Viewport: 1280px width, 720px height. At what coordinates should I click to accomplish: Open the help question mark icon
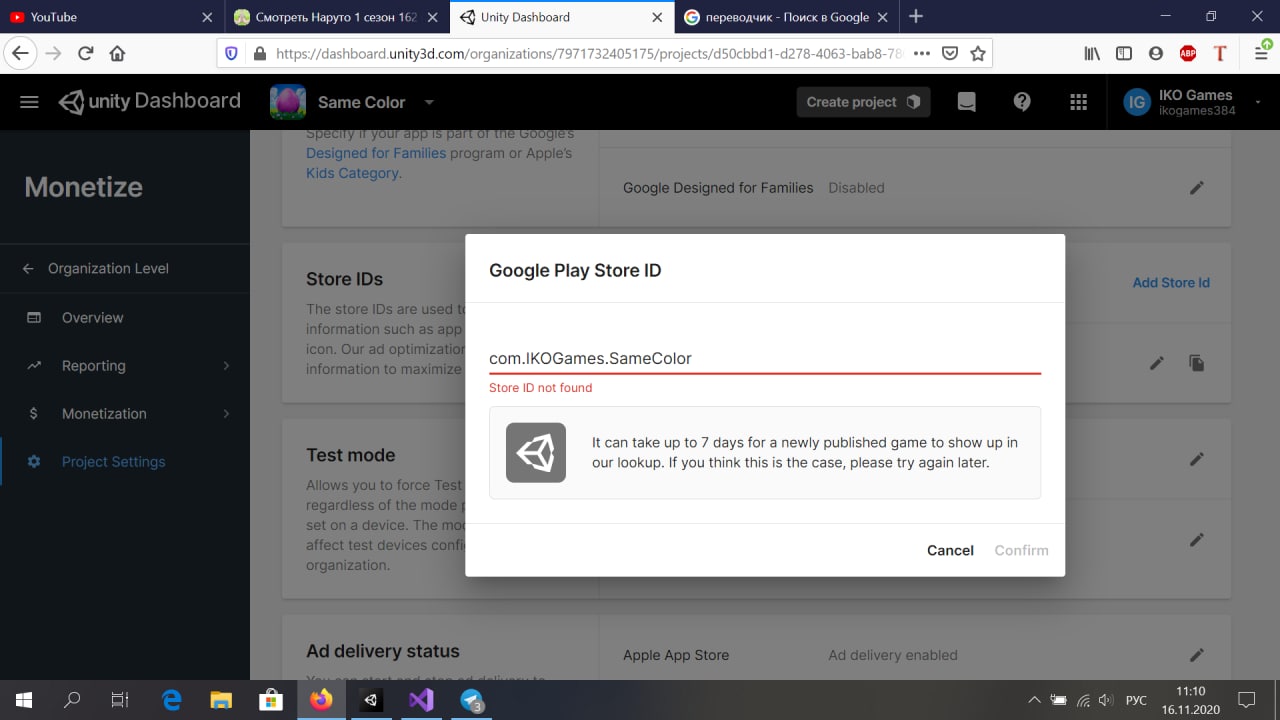1022,102
